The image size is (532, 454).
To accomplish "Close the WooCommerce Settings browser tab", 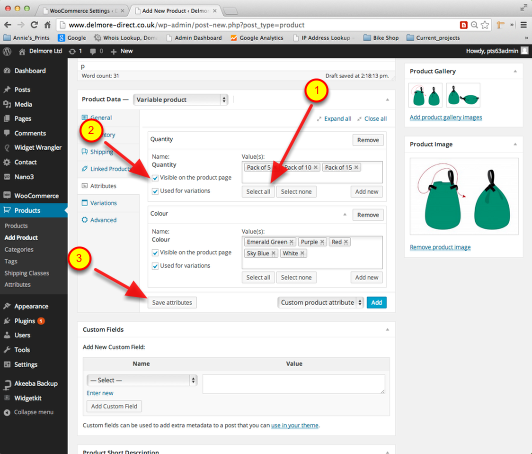I will (x=122, y=11).
